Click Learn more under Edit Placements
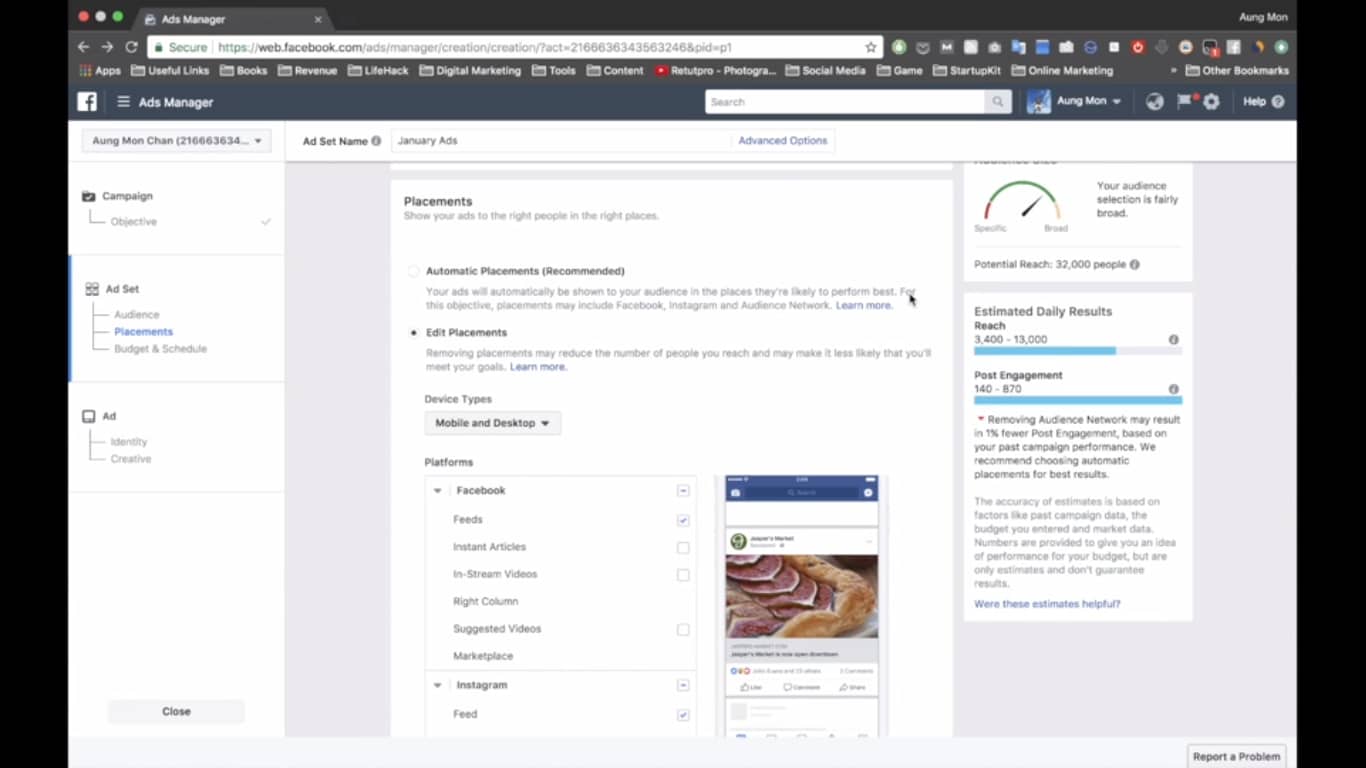This screenshot has width=1366, height=768. coord(538,367)
